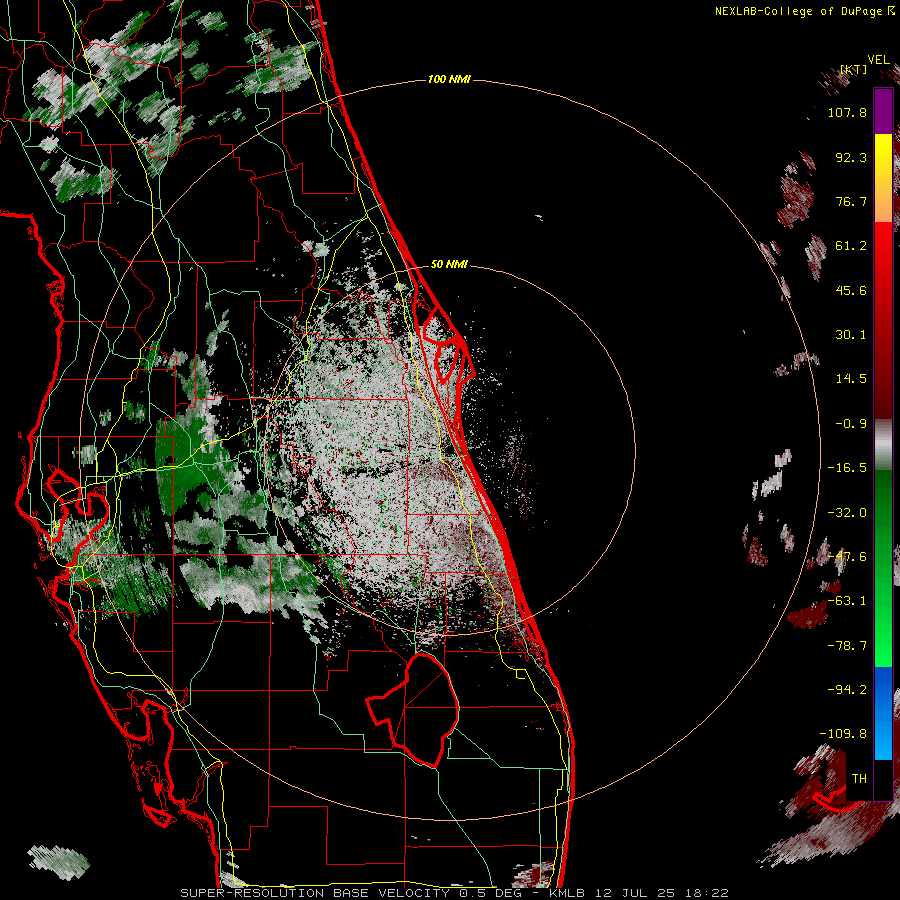Screen dimensions: 900x900
Task: Select the 92.3 velocity scale value
Action: pyautogui.click(x=851, y=157)
